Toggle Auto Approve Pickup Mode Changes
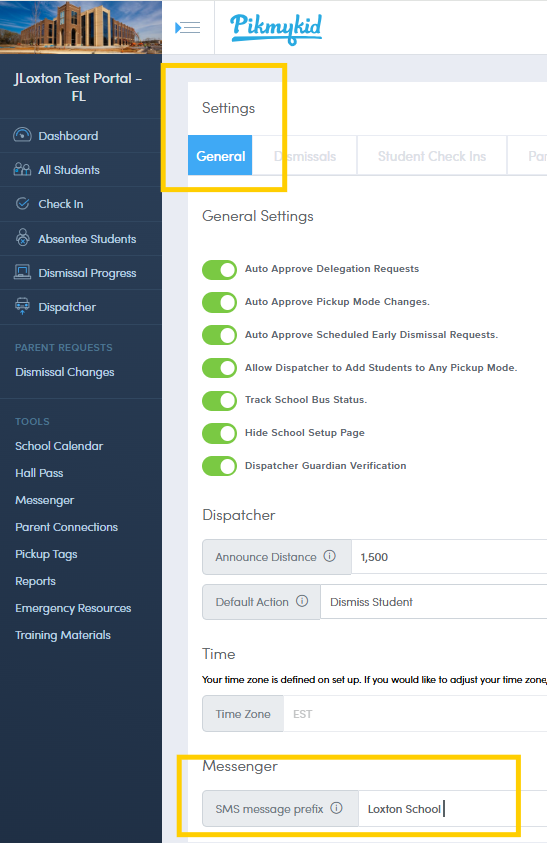Viewport: 547px width, 843px height. coord(219,303)
